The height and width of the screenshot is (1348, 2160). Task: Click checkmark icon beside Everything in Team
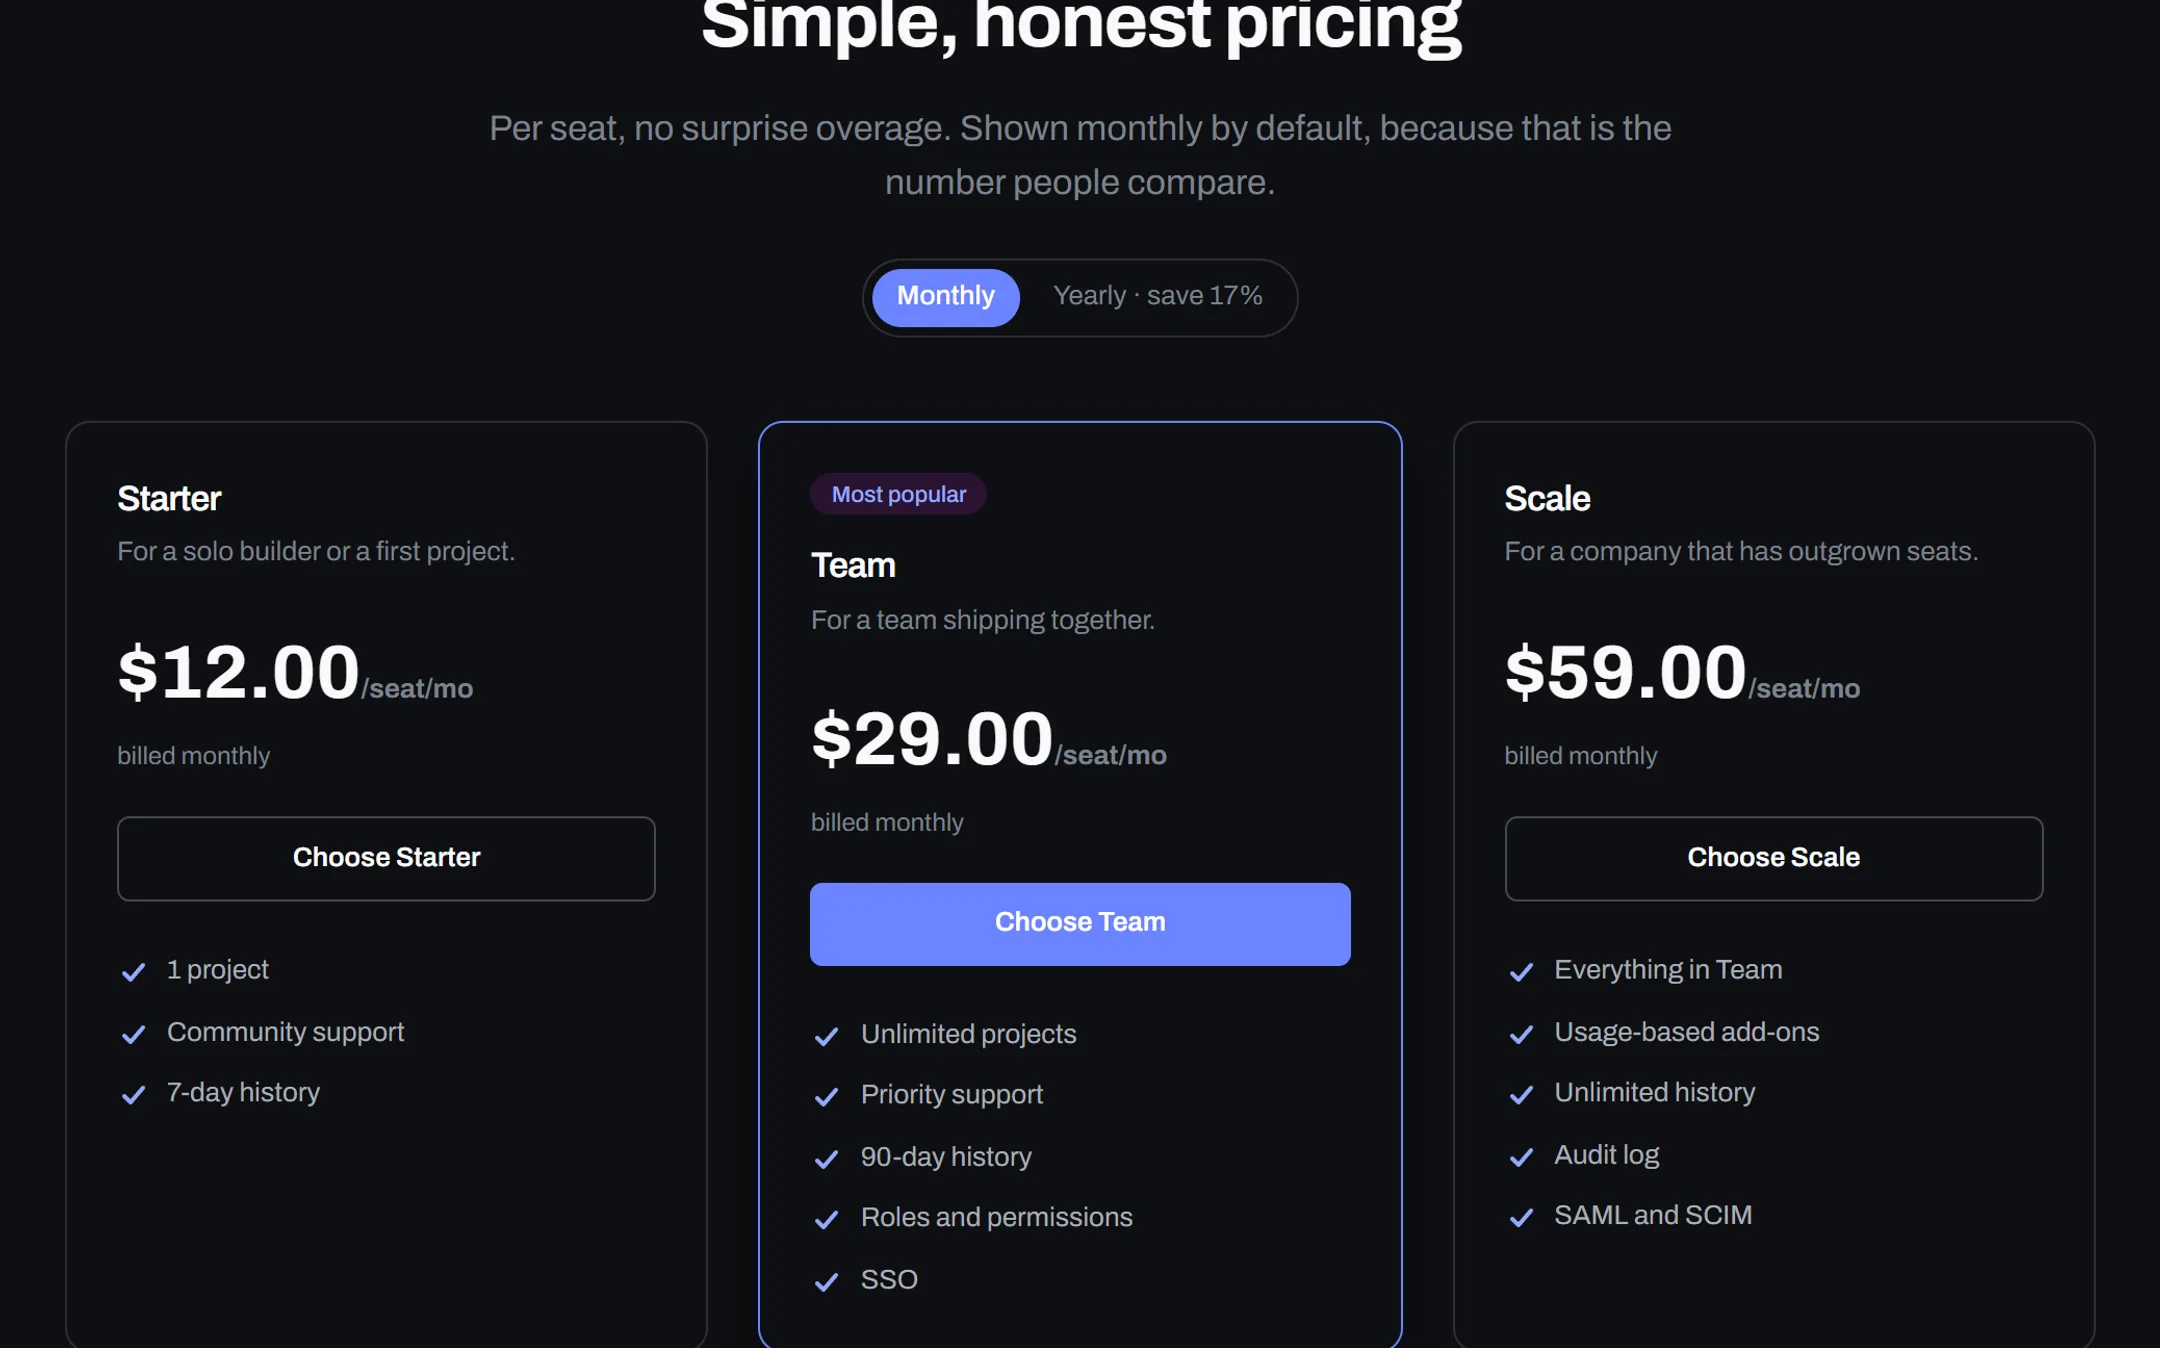(1521, 971)
